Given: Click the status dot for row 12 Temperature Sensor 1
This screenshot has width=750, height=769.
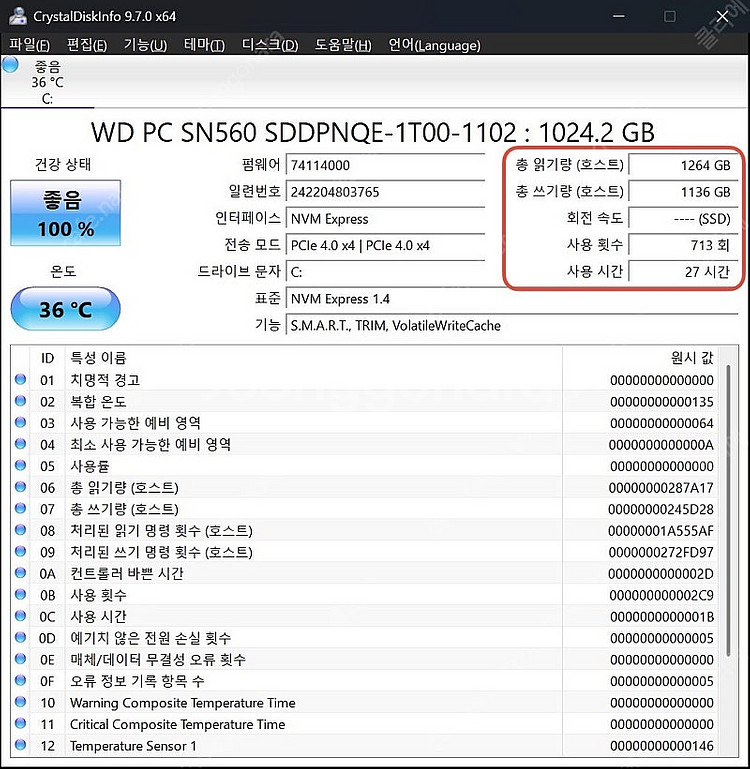Looking at the screenshot, I should click(x=21, y=745).
